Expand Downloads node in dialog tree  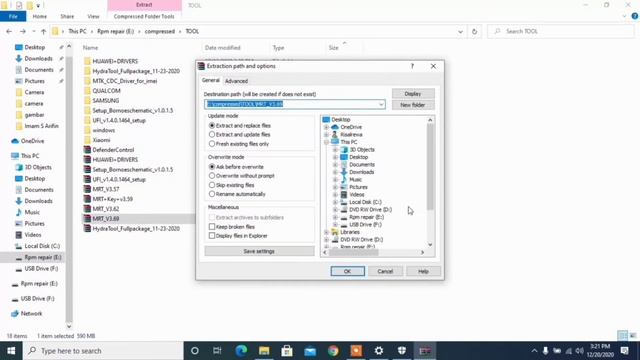(x=335, y=172)
